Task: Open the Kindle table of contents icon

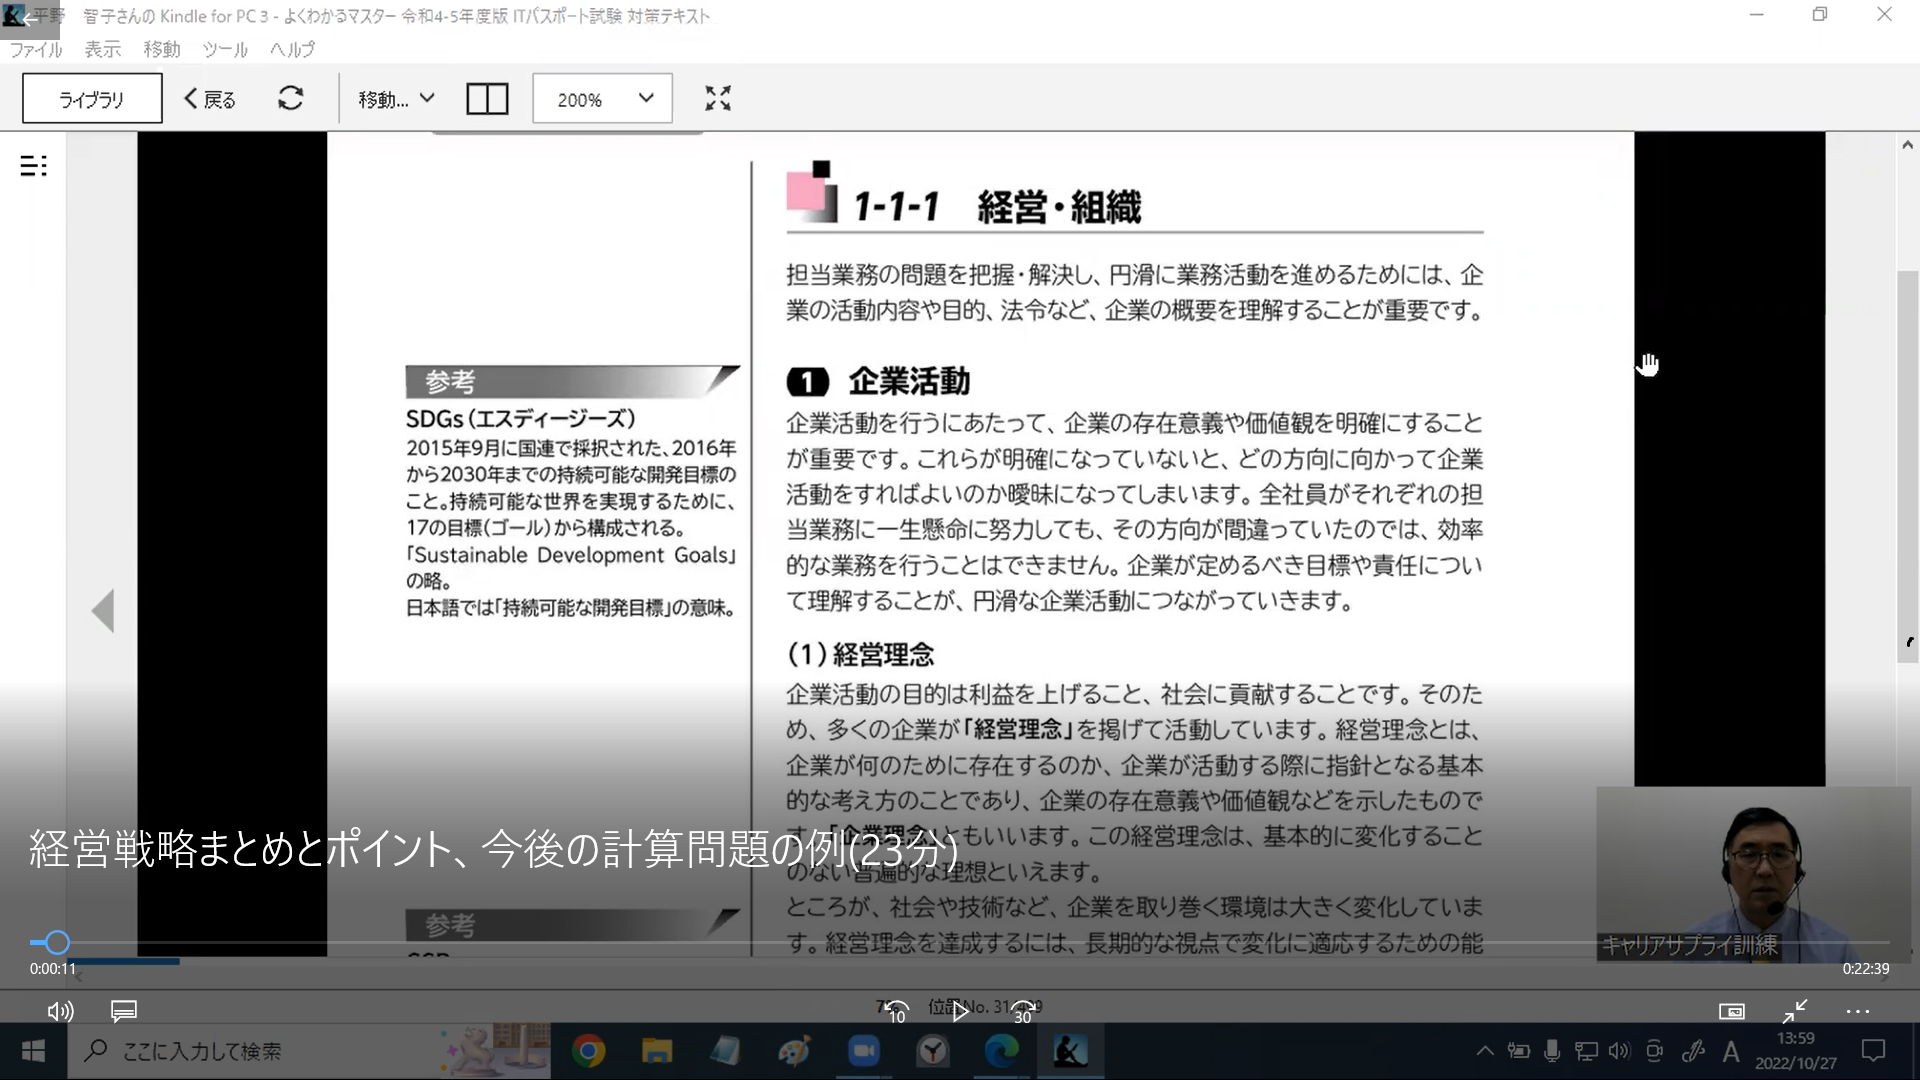Action: tap(33, 166)
